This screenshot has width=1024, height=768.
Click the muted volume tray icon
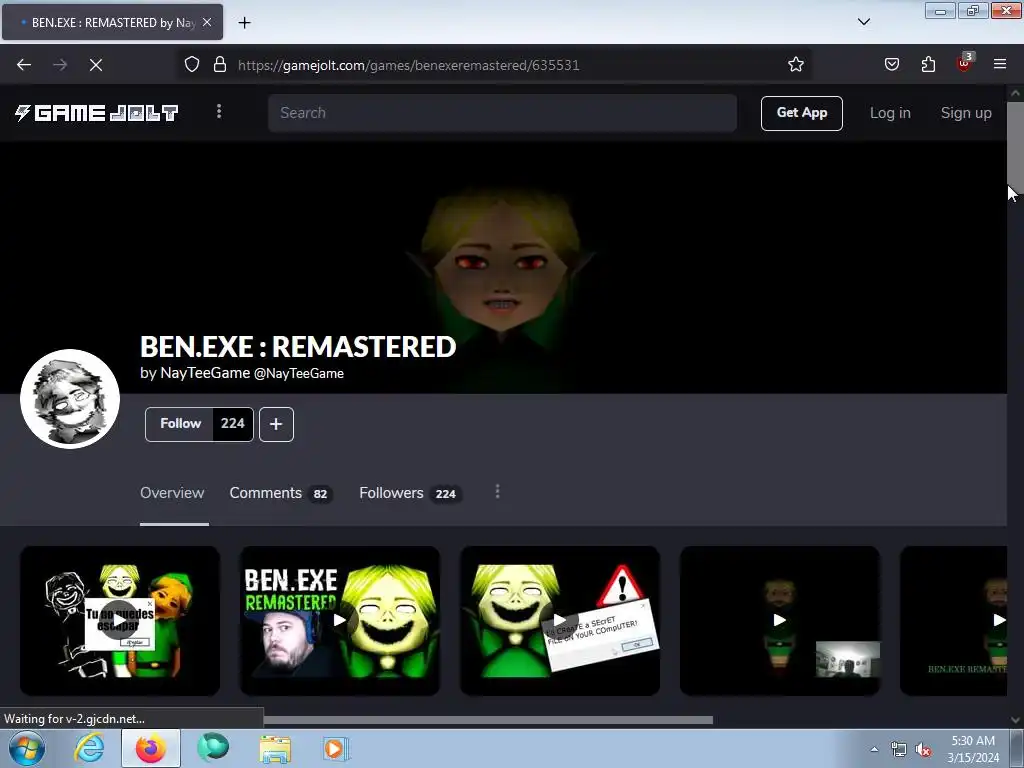click(923, 750)
